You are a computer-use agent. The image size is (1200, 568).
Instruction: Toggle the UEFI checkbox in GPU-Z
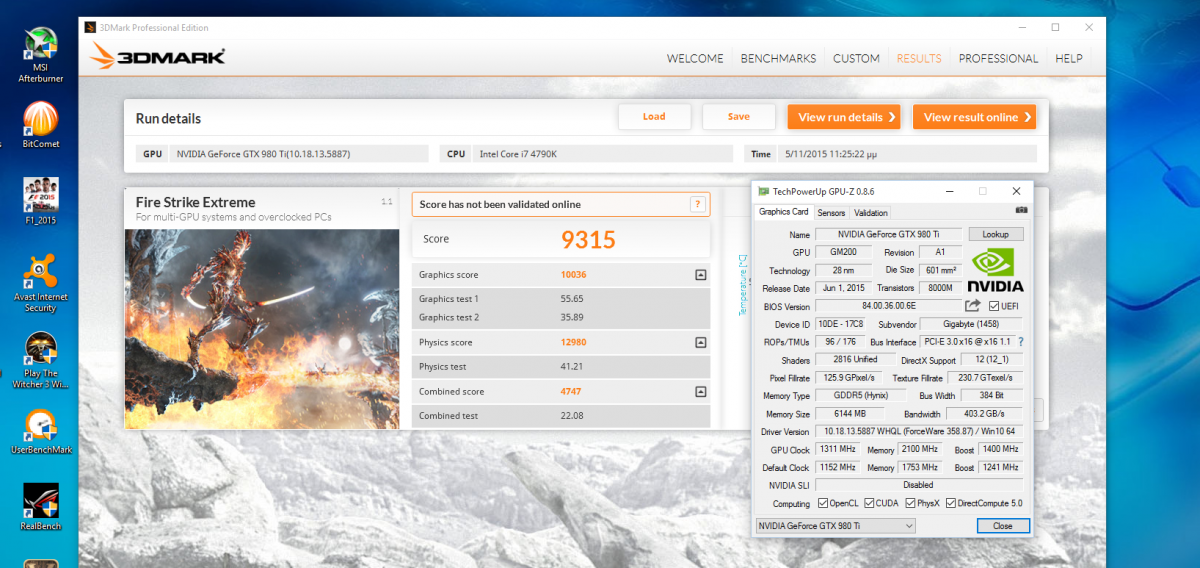(x=993, y=306)
